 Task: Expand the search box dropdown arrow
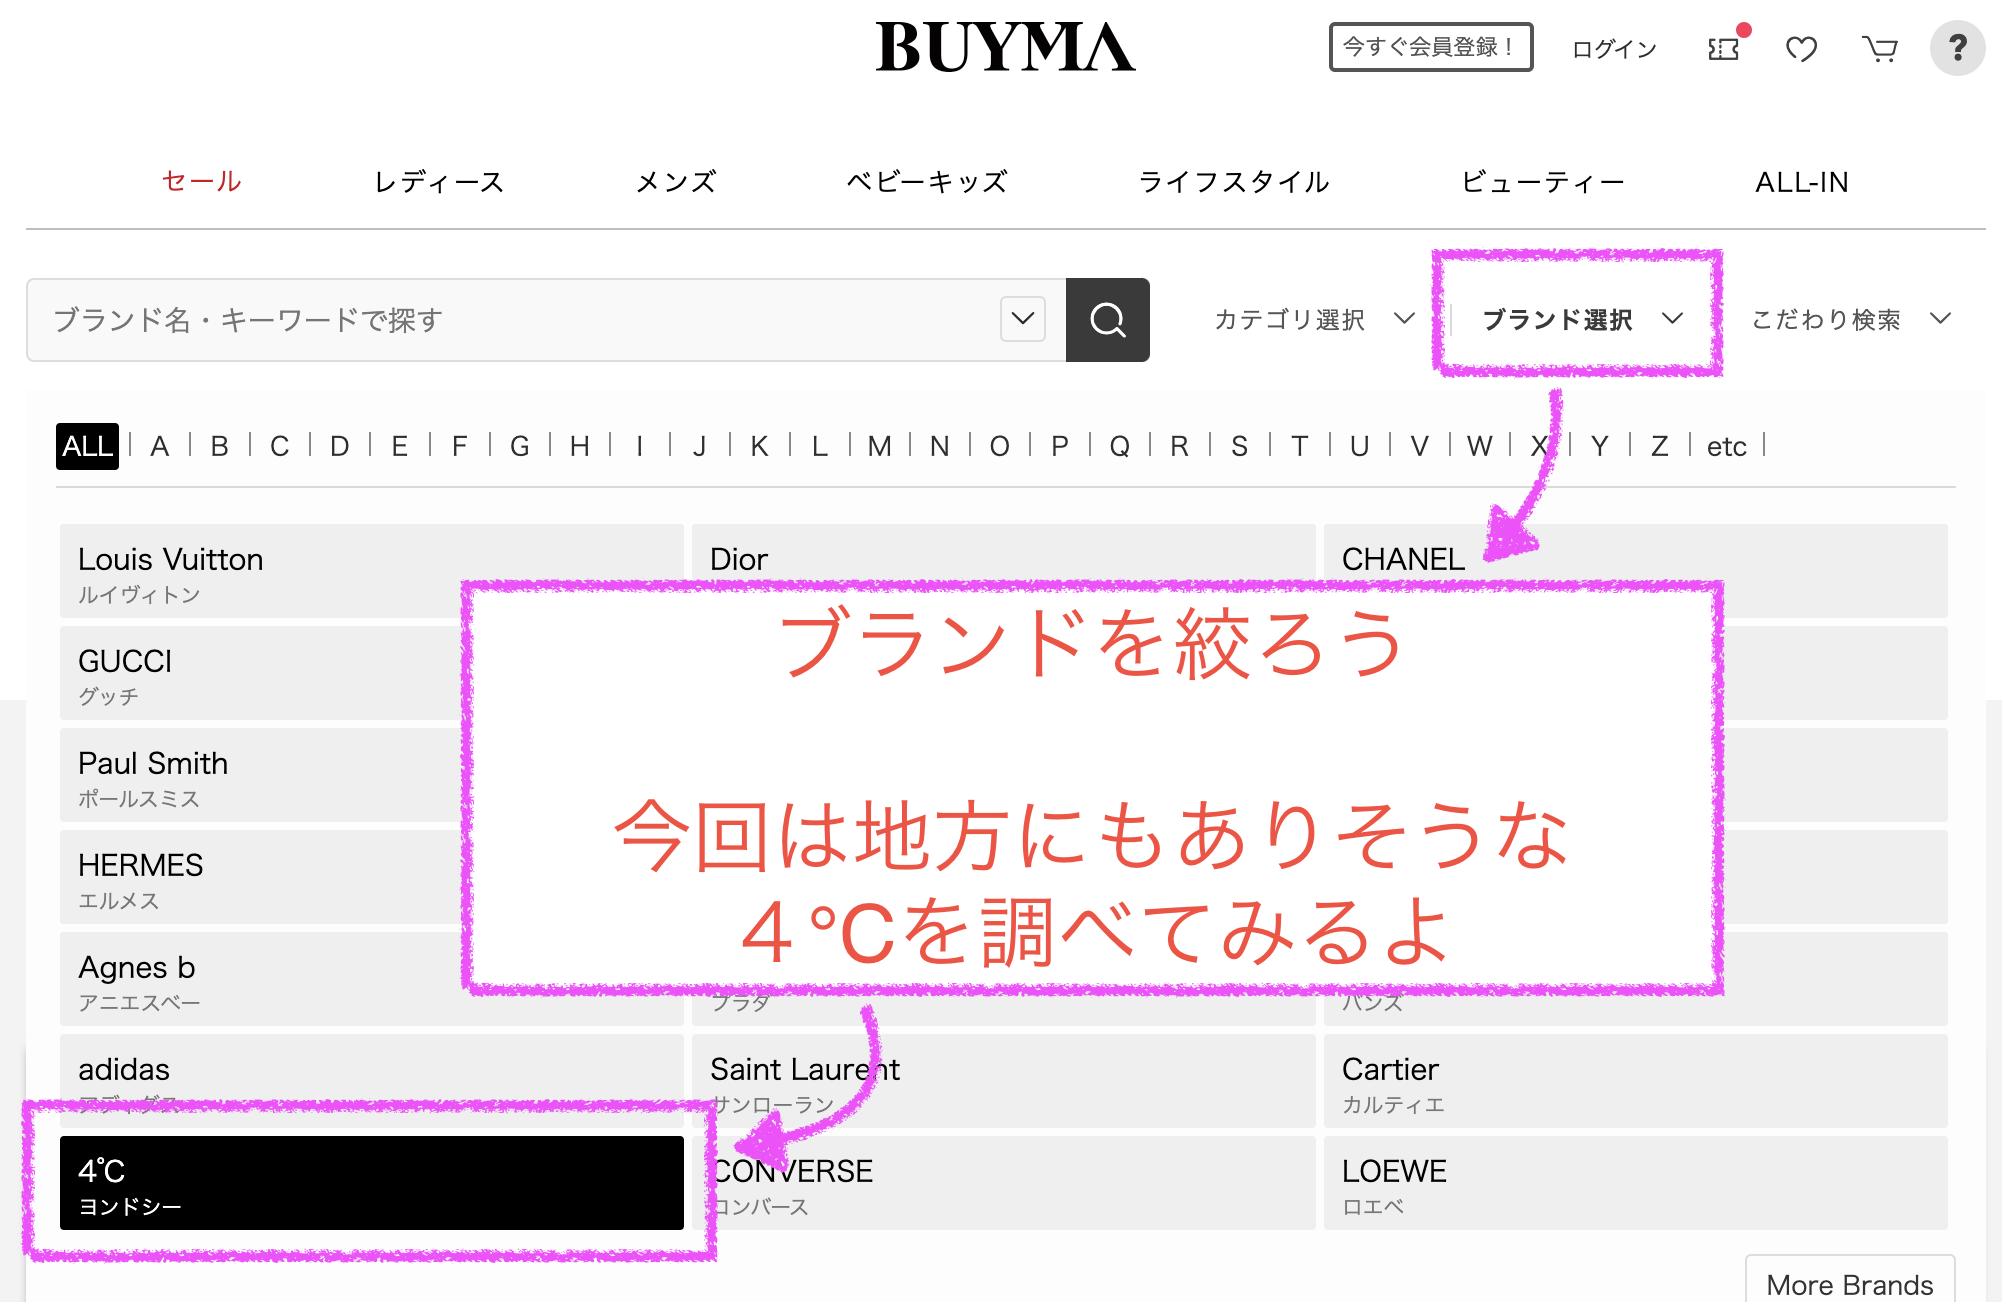coord(1023,319)
